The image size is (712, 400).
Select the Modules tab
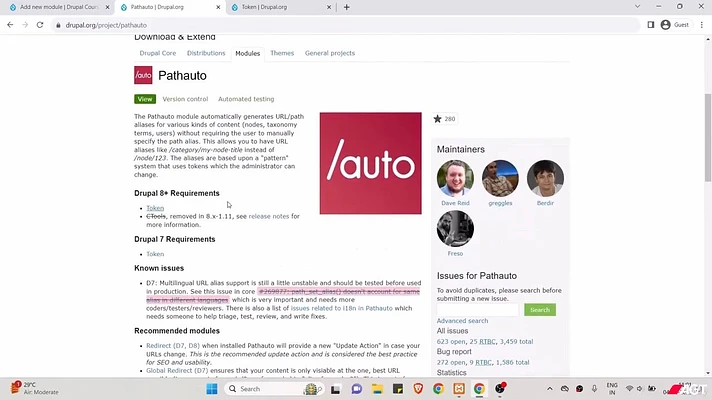click(x=247, y=53)
